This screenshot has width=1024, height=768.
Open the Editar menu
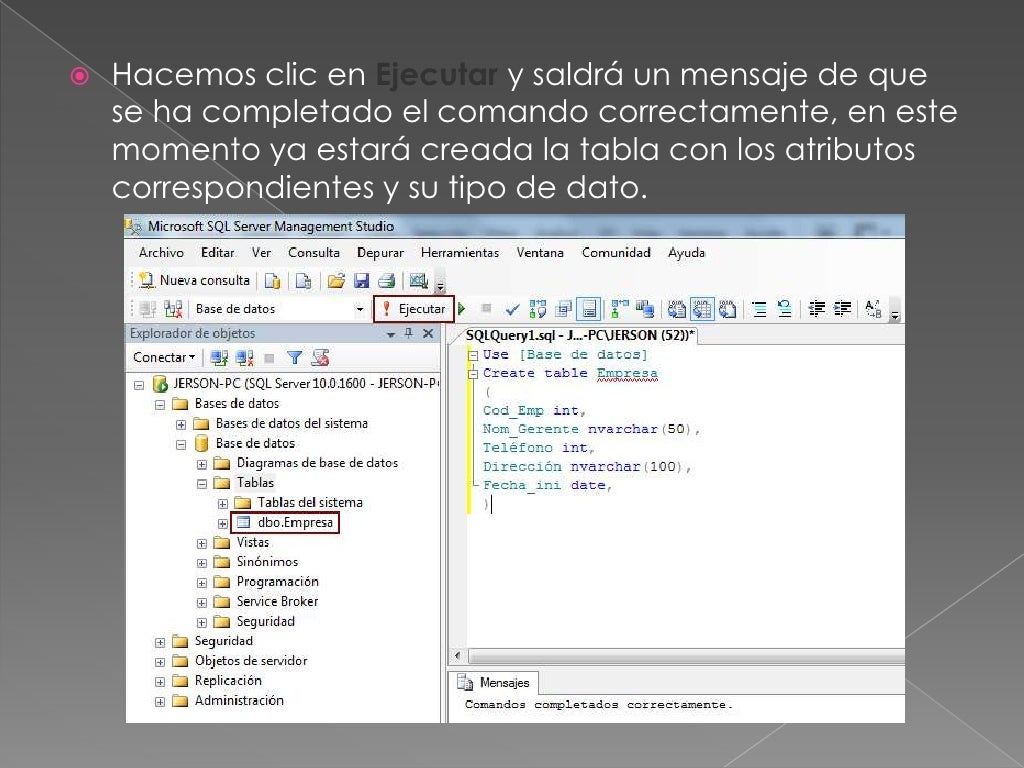pos(217,253)
